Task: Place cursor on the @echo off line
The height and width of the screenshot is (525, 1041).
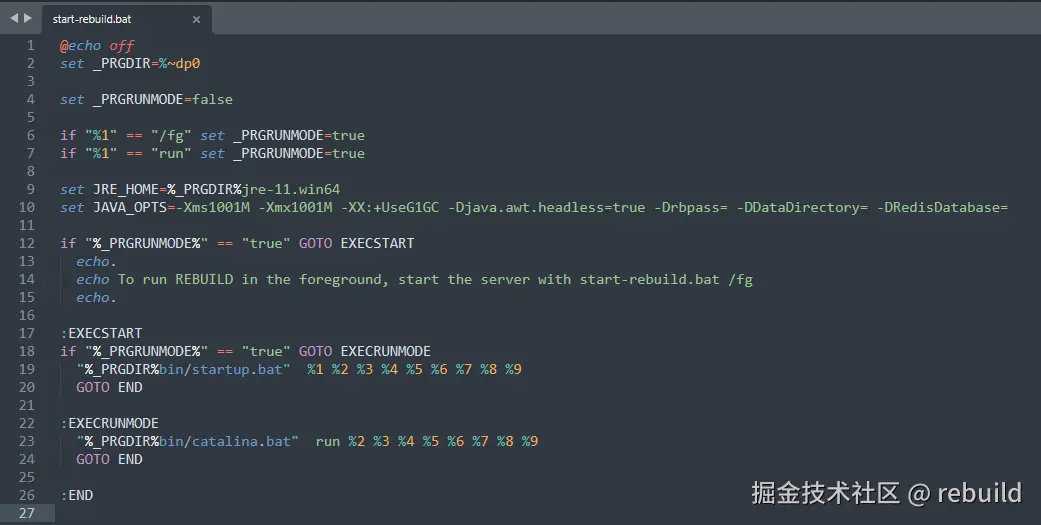Action: coord(97,45)
